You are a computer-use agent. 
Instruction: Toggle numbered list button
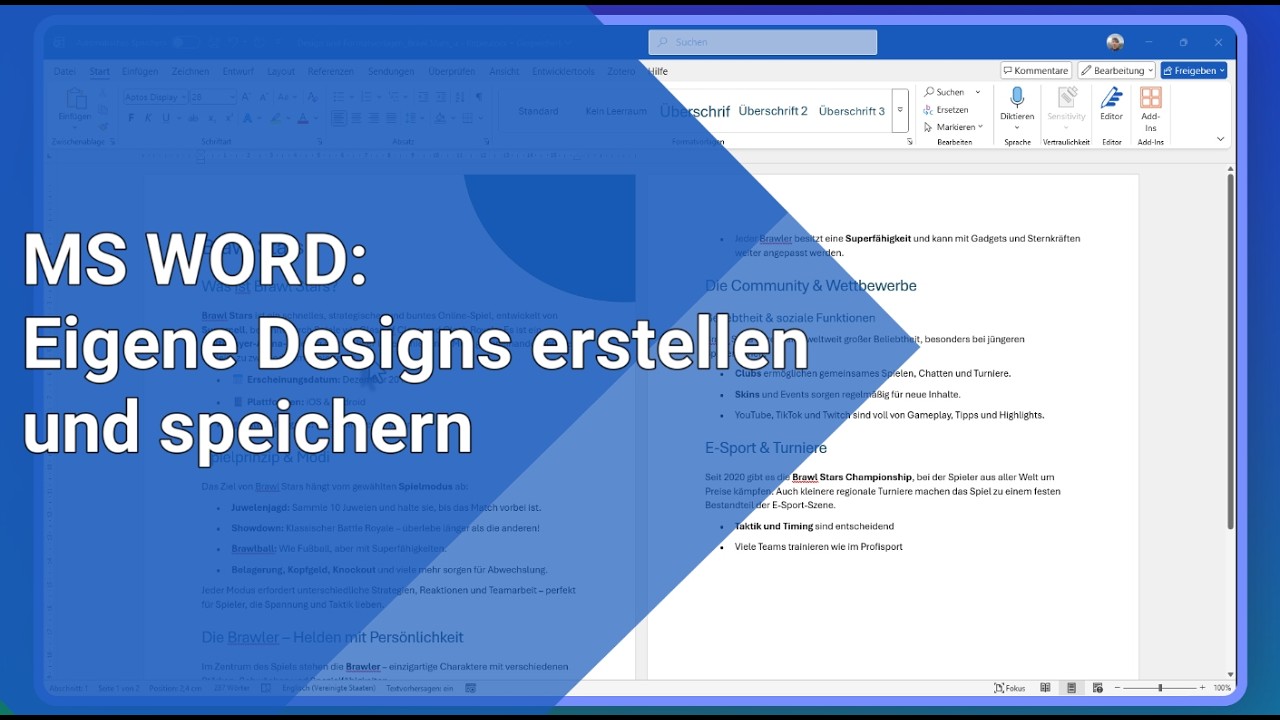click(x=365, y=97)
